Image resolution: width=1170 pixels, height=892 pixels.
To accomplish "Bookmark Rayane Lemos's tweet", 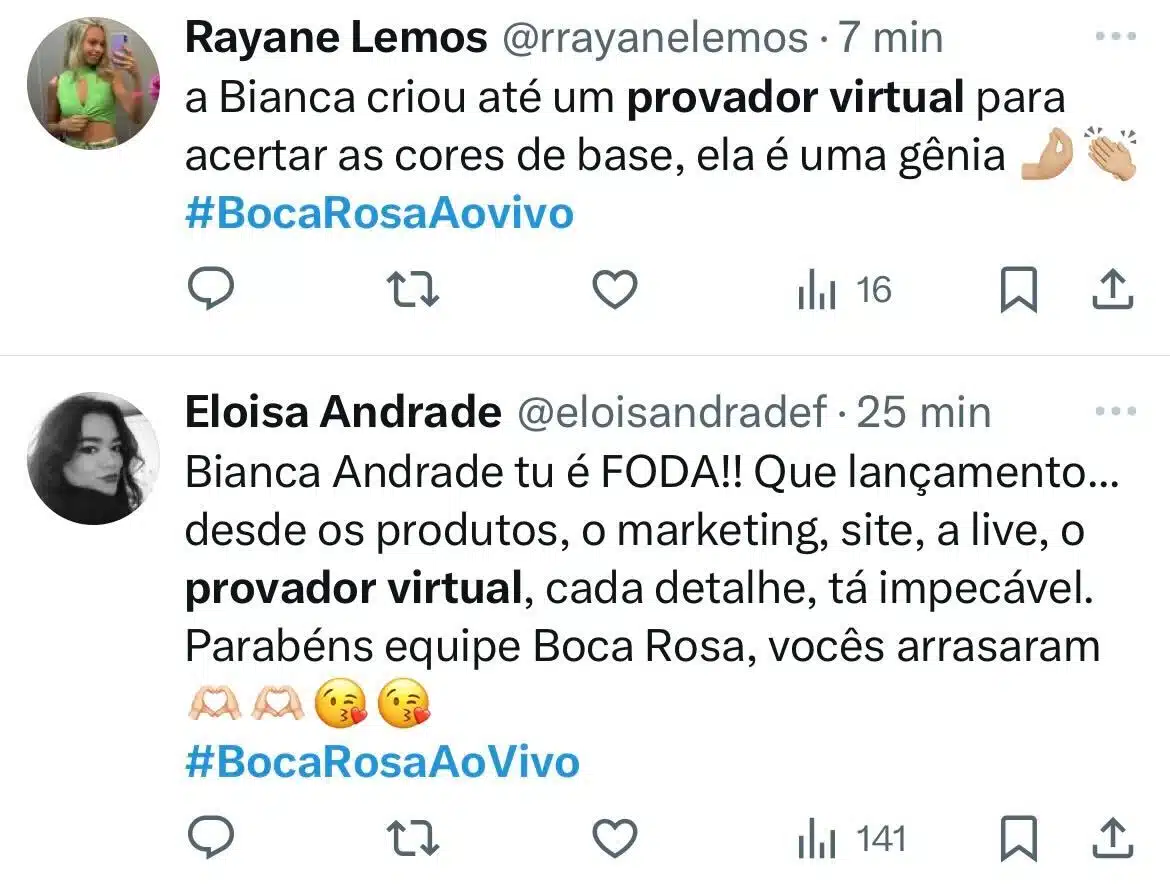I will pos(1019,289).
